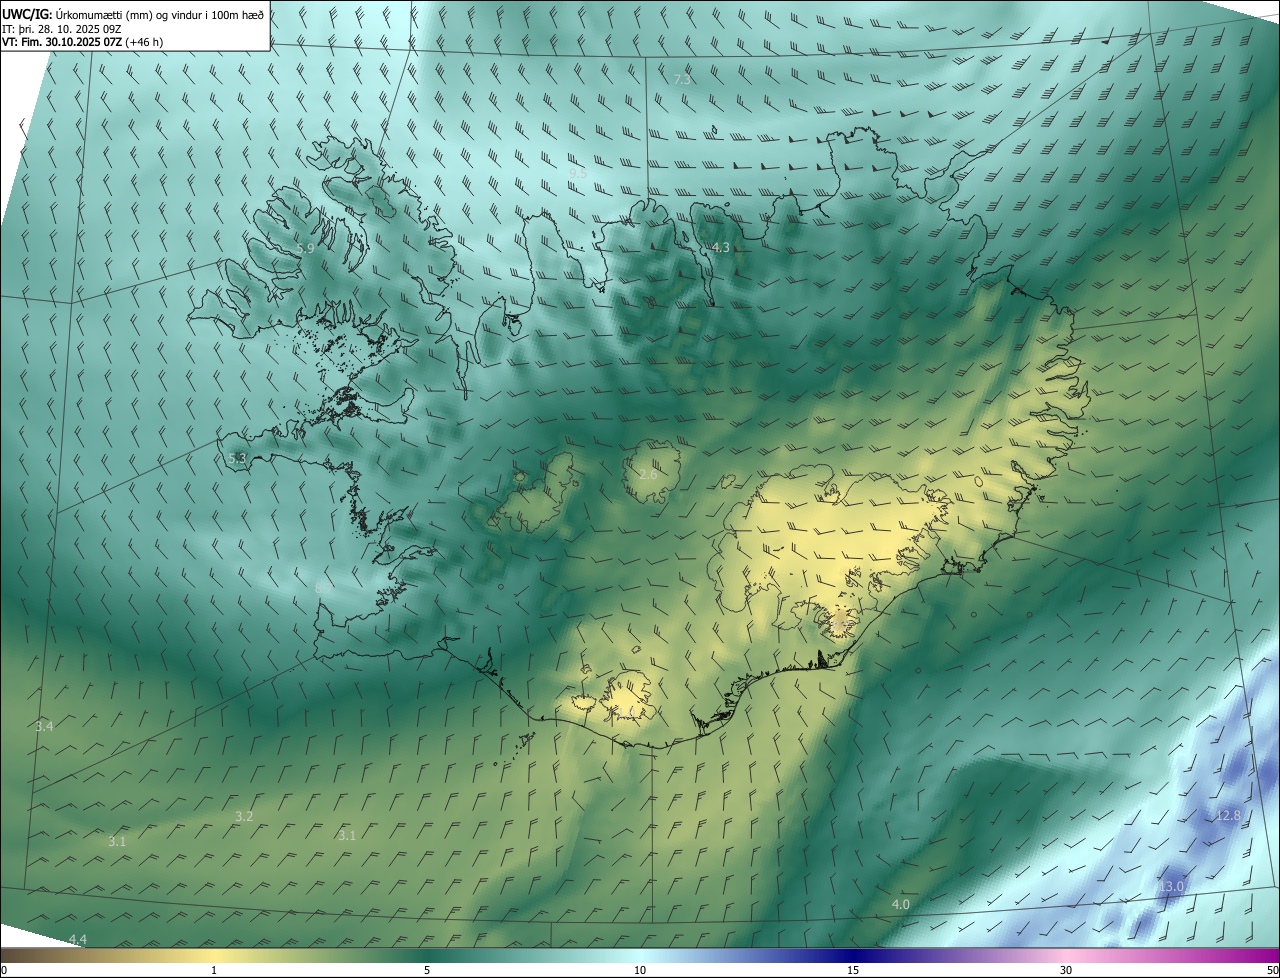Click the 2.6 value label on the glacier

[x=648, y=474]
